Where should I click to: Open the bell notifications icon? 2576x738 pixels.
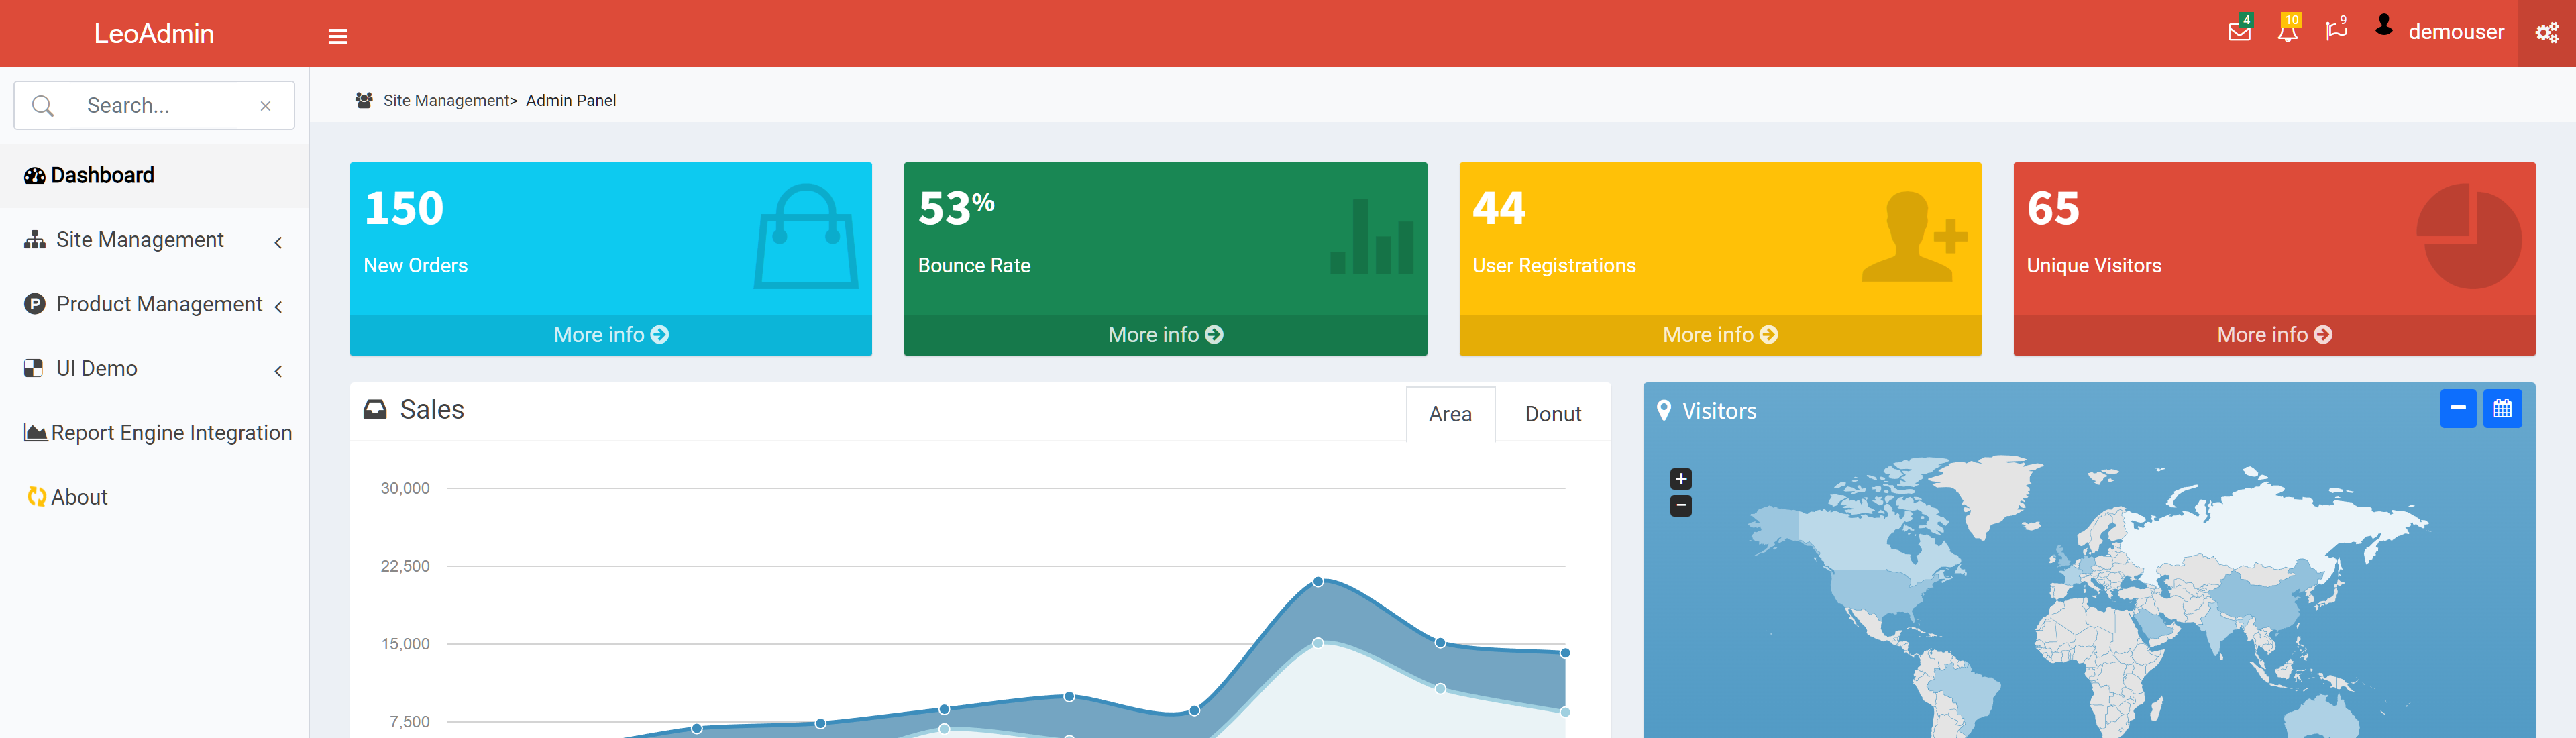2287,32
